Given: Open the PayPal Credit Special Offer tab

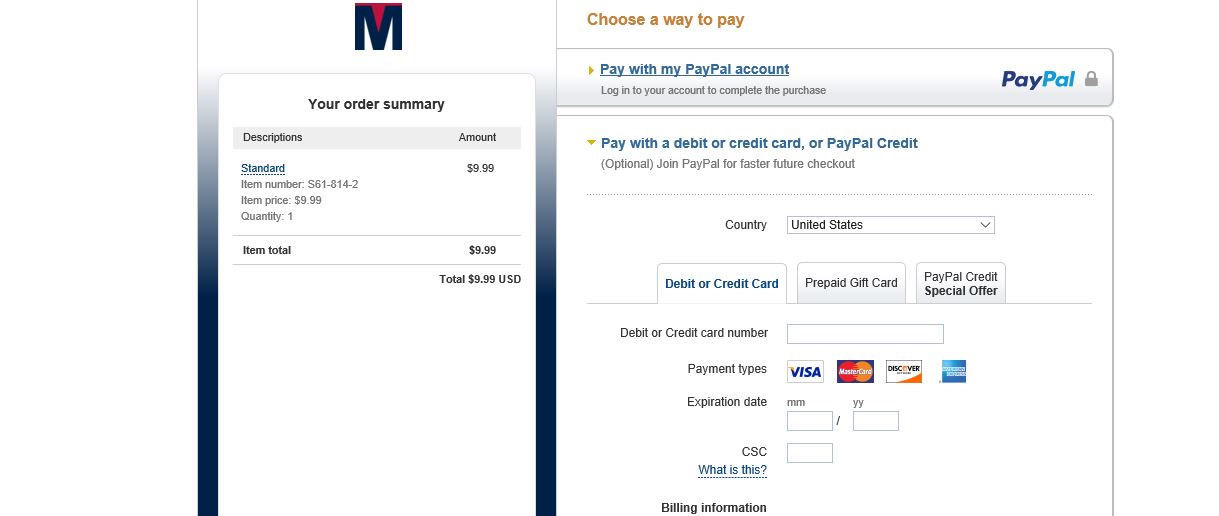Looking at the screenshot, I should (x=961, y=283).
